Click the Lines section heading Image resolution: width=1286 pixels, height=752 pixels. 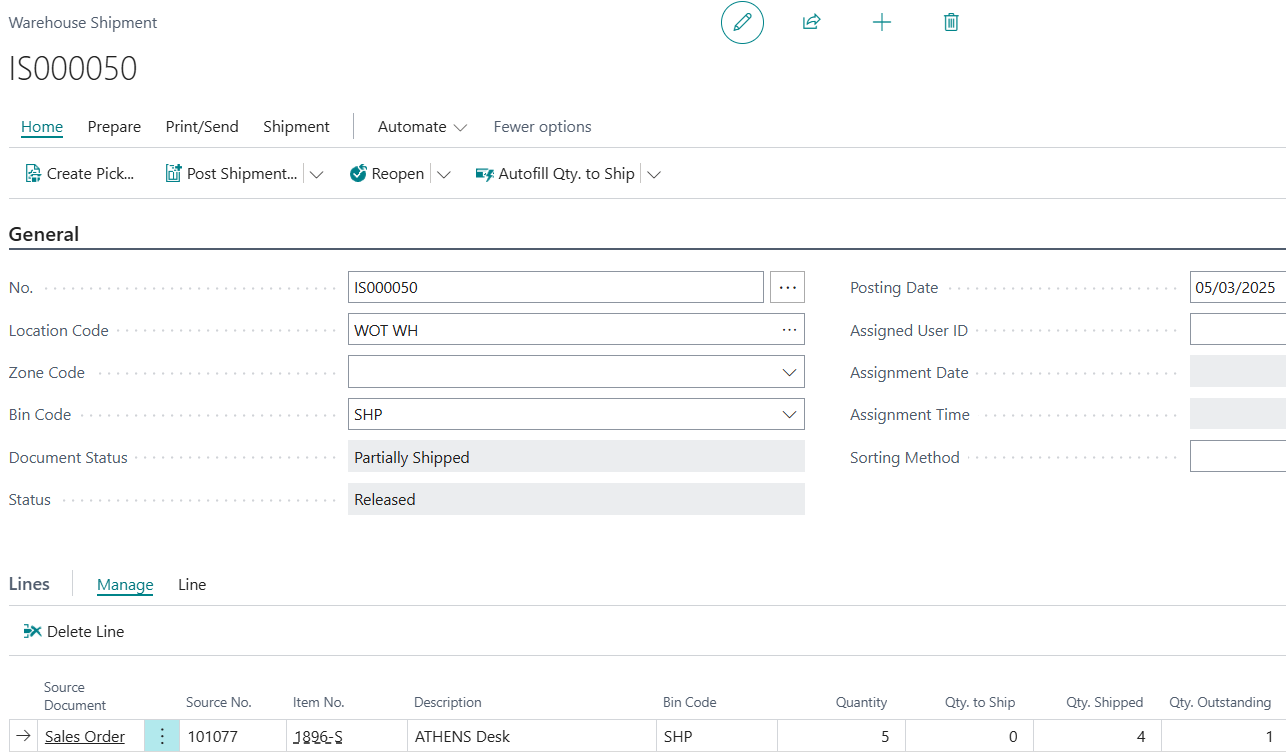(29, 584)
